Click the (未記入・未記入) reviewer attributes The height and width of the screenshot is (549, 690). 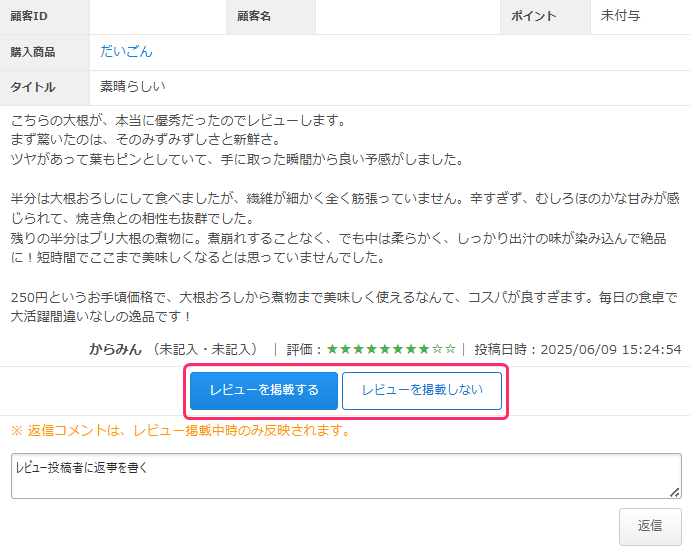pos(205,350)
